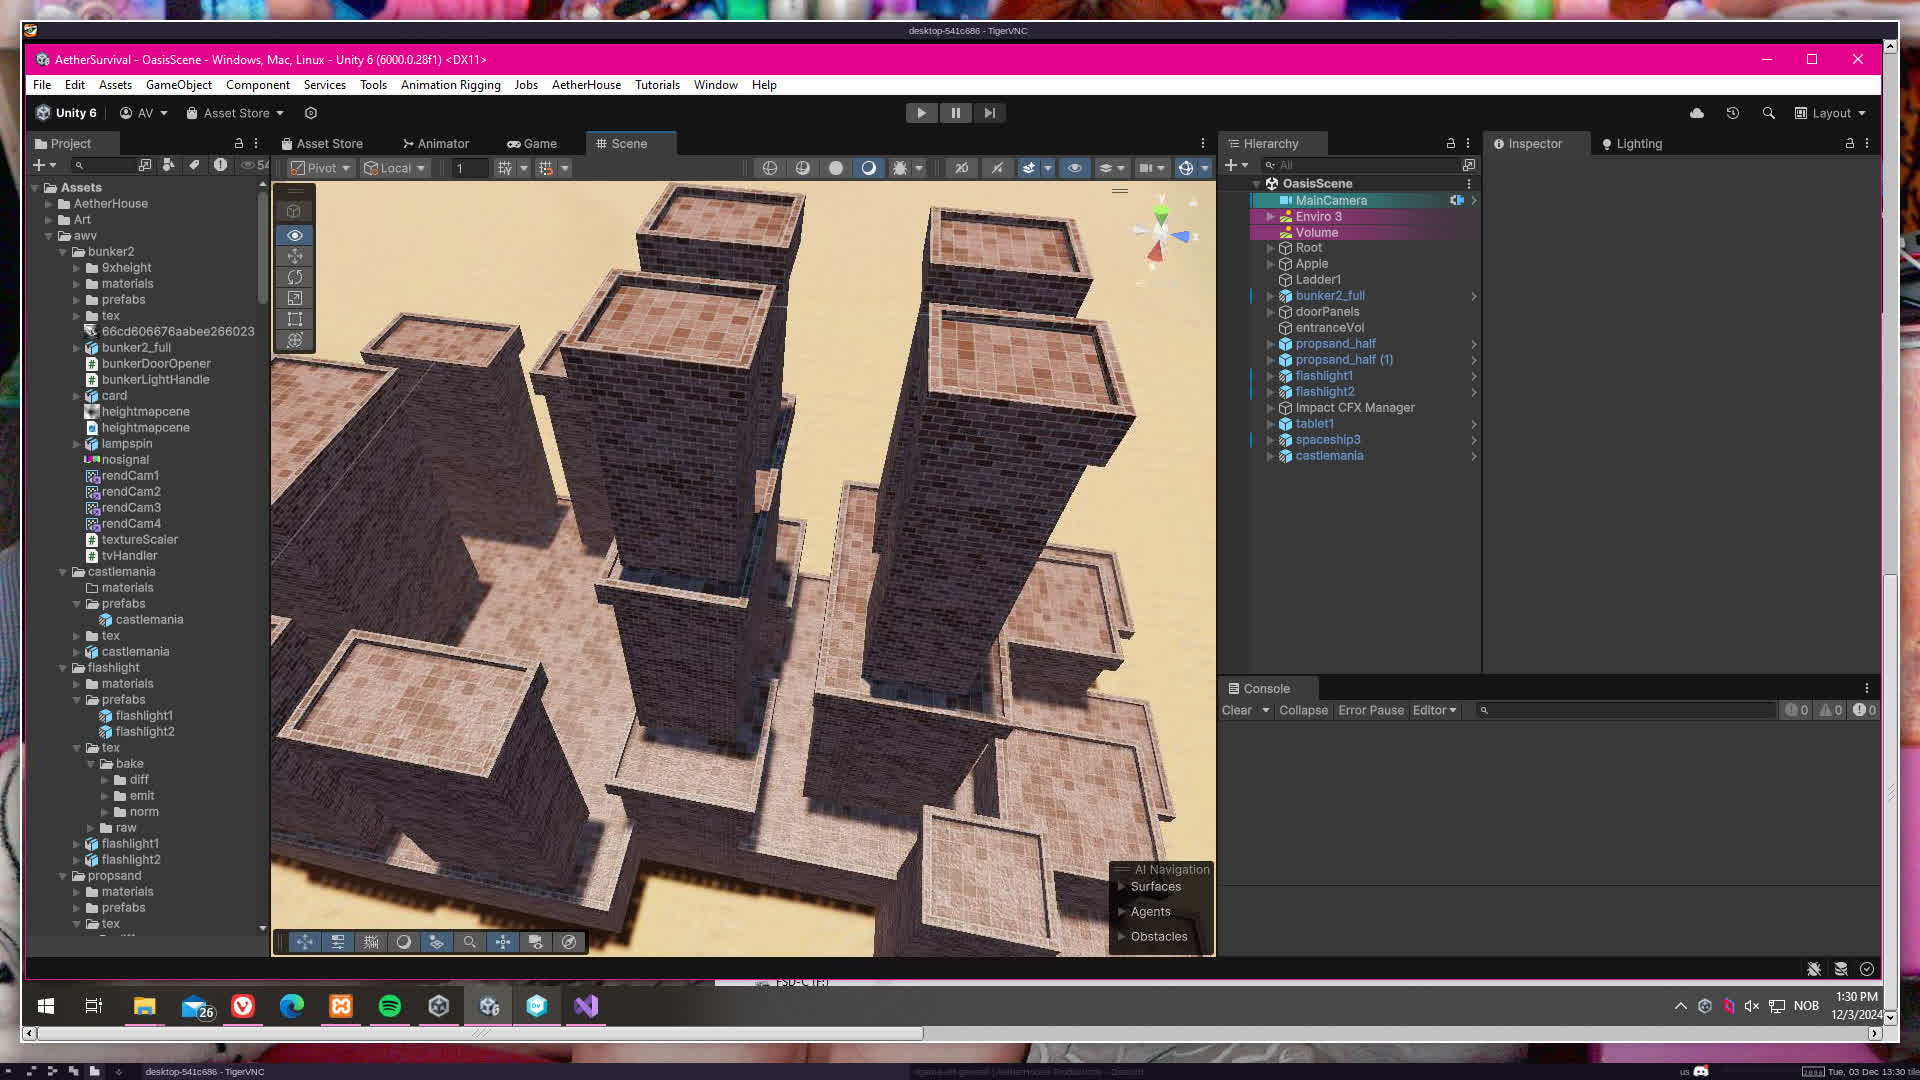The height and width of the screenshot is (1080, 1920).
Task: Toggle scene visibility eye icon in toolbar
Action: [x=1075, y=168]
